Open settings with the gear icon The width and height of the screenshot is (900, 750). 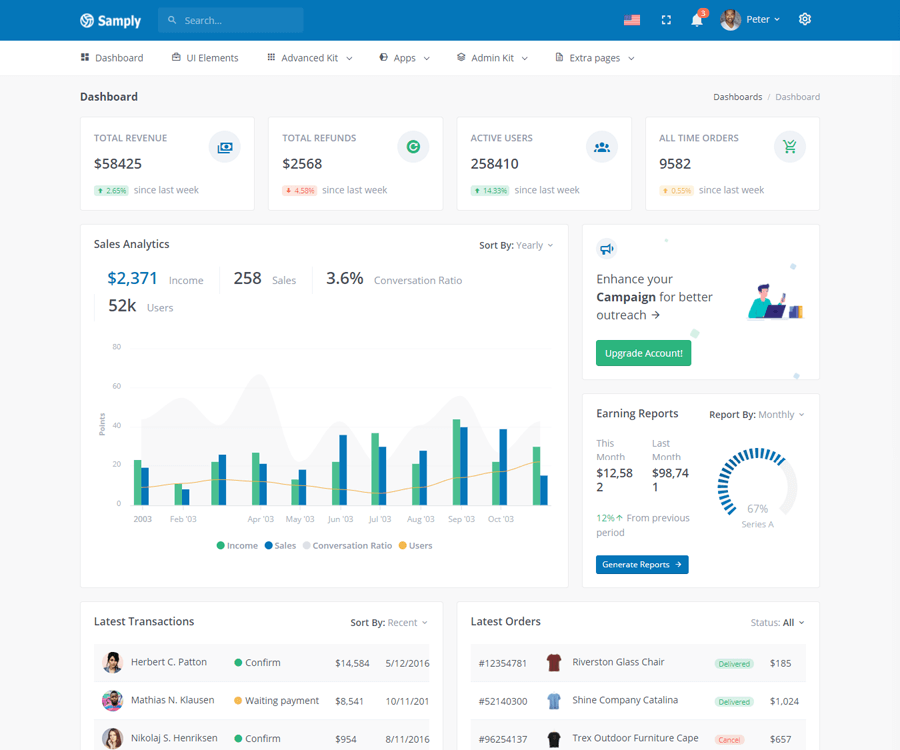(x=805, y=19)
